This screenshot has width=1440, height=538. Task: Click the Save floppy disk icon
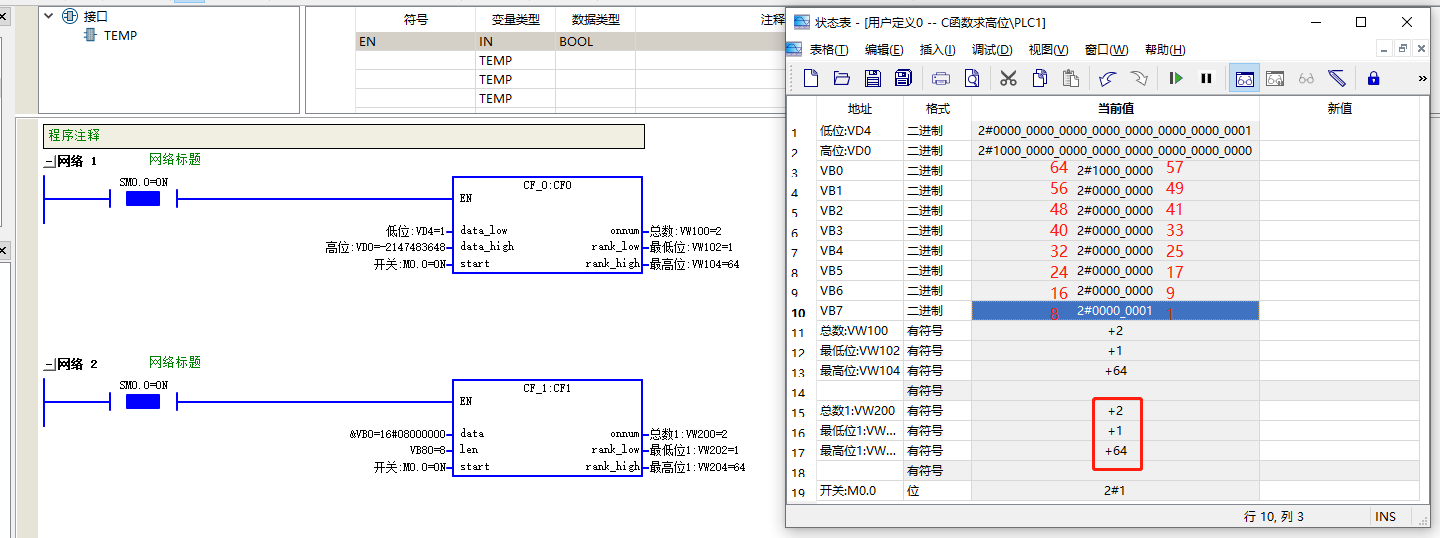[873, 78]
